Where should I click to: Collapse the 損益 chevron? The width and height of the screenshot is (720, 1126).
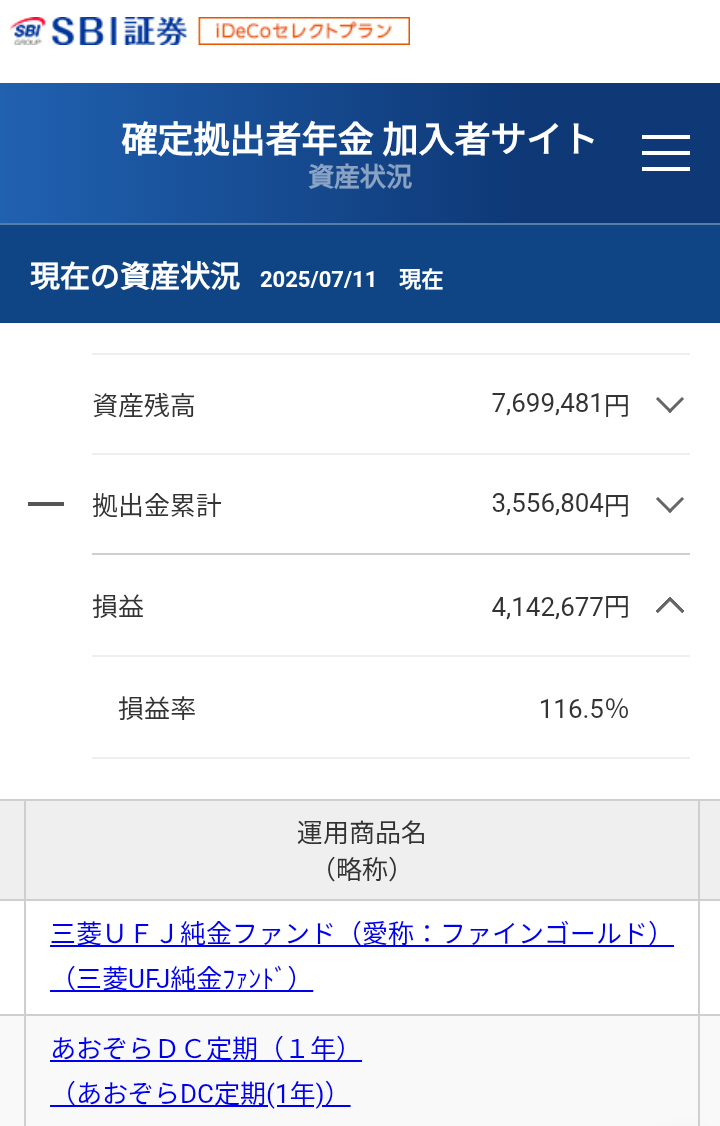(x=670, y=606)
